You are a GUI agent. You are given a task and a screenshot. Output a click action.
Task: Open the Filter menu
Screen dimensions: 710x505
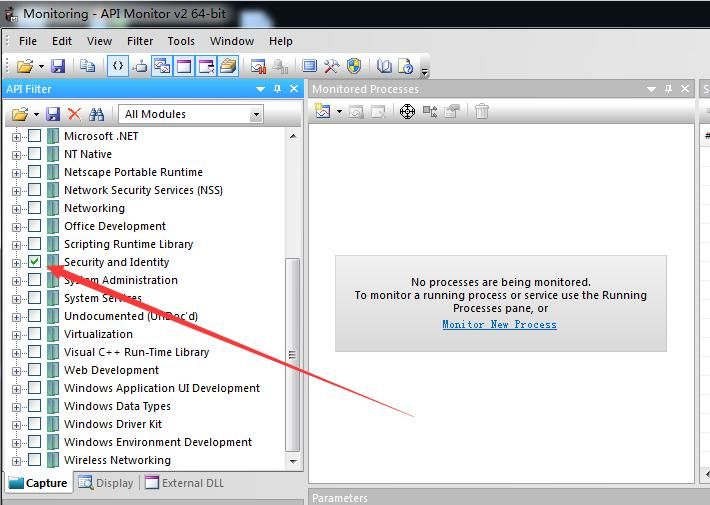tap(140, 41)
